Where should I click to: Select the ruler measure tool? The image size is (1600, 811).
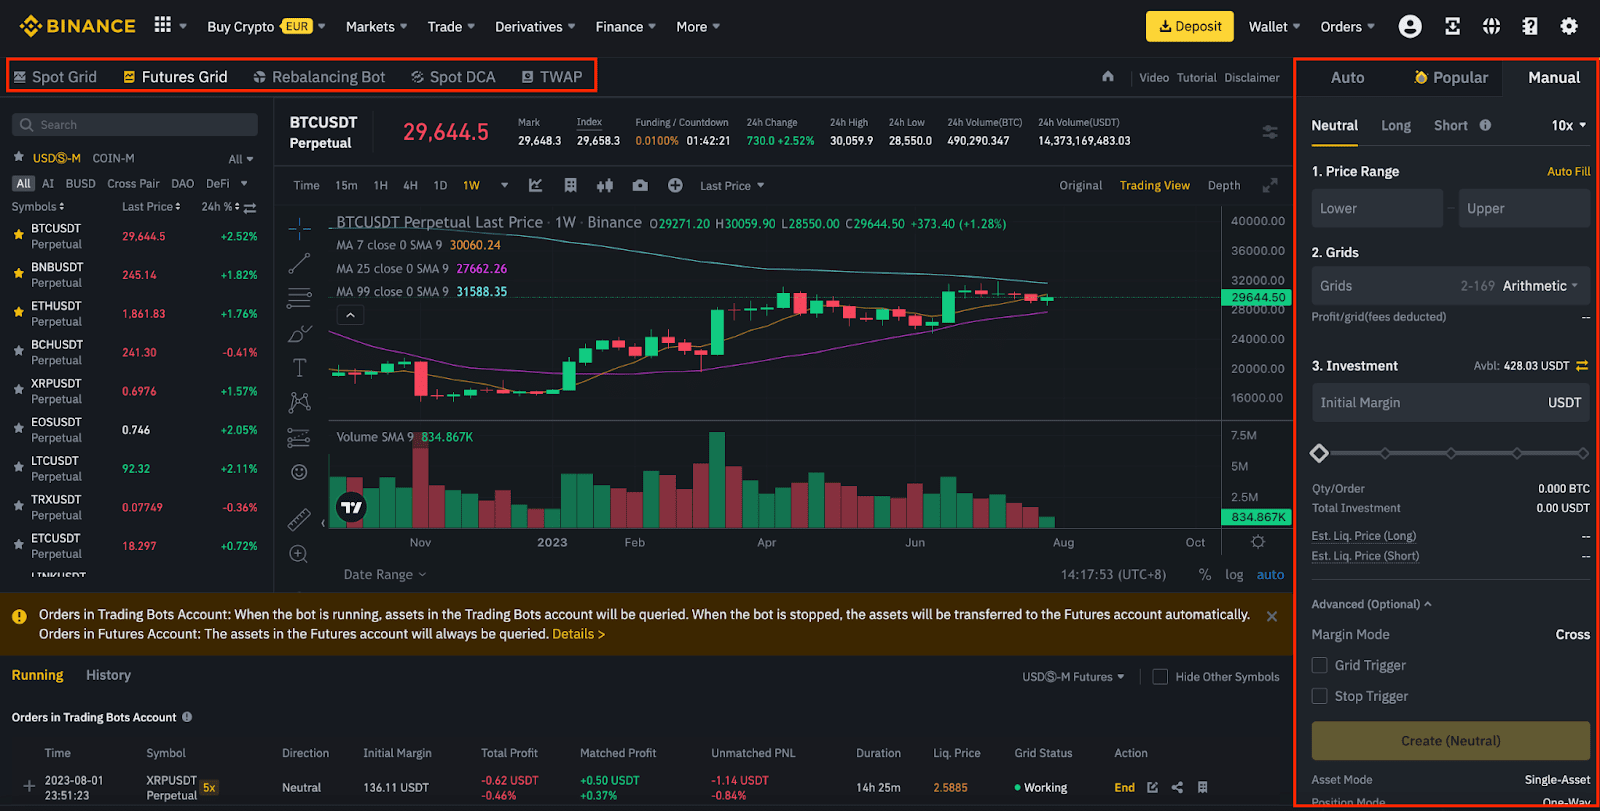coord(299,519)
